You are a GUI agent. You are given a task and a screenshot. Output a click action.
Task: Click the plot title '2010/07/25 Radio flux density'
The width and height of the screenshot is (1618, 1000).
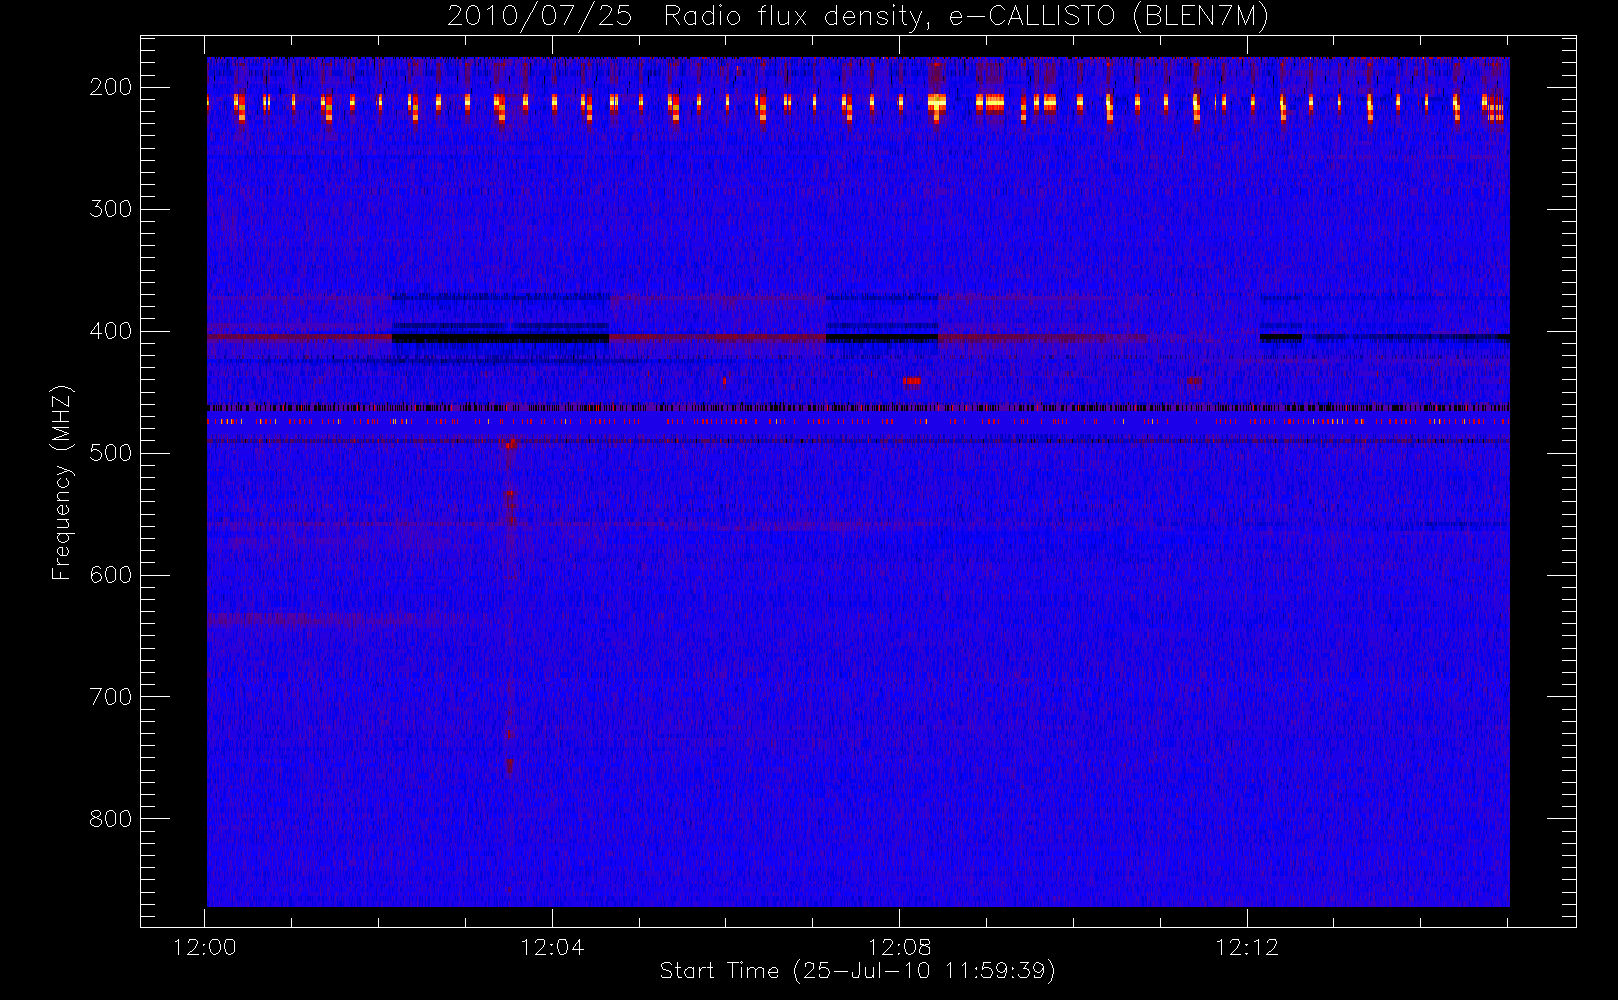[x=857, y=17]
